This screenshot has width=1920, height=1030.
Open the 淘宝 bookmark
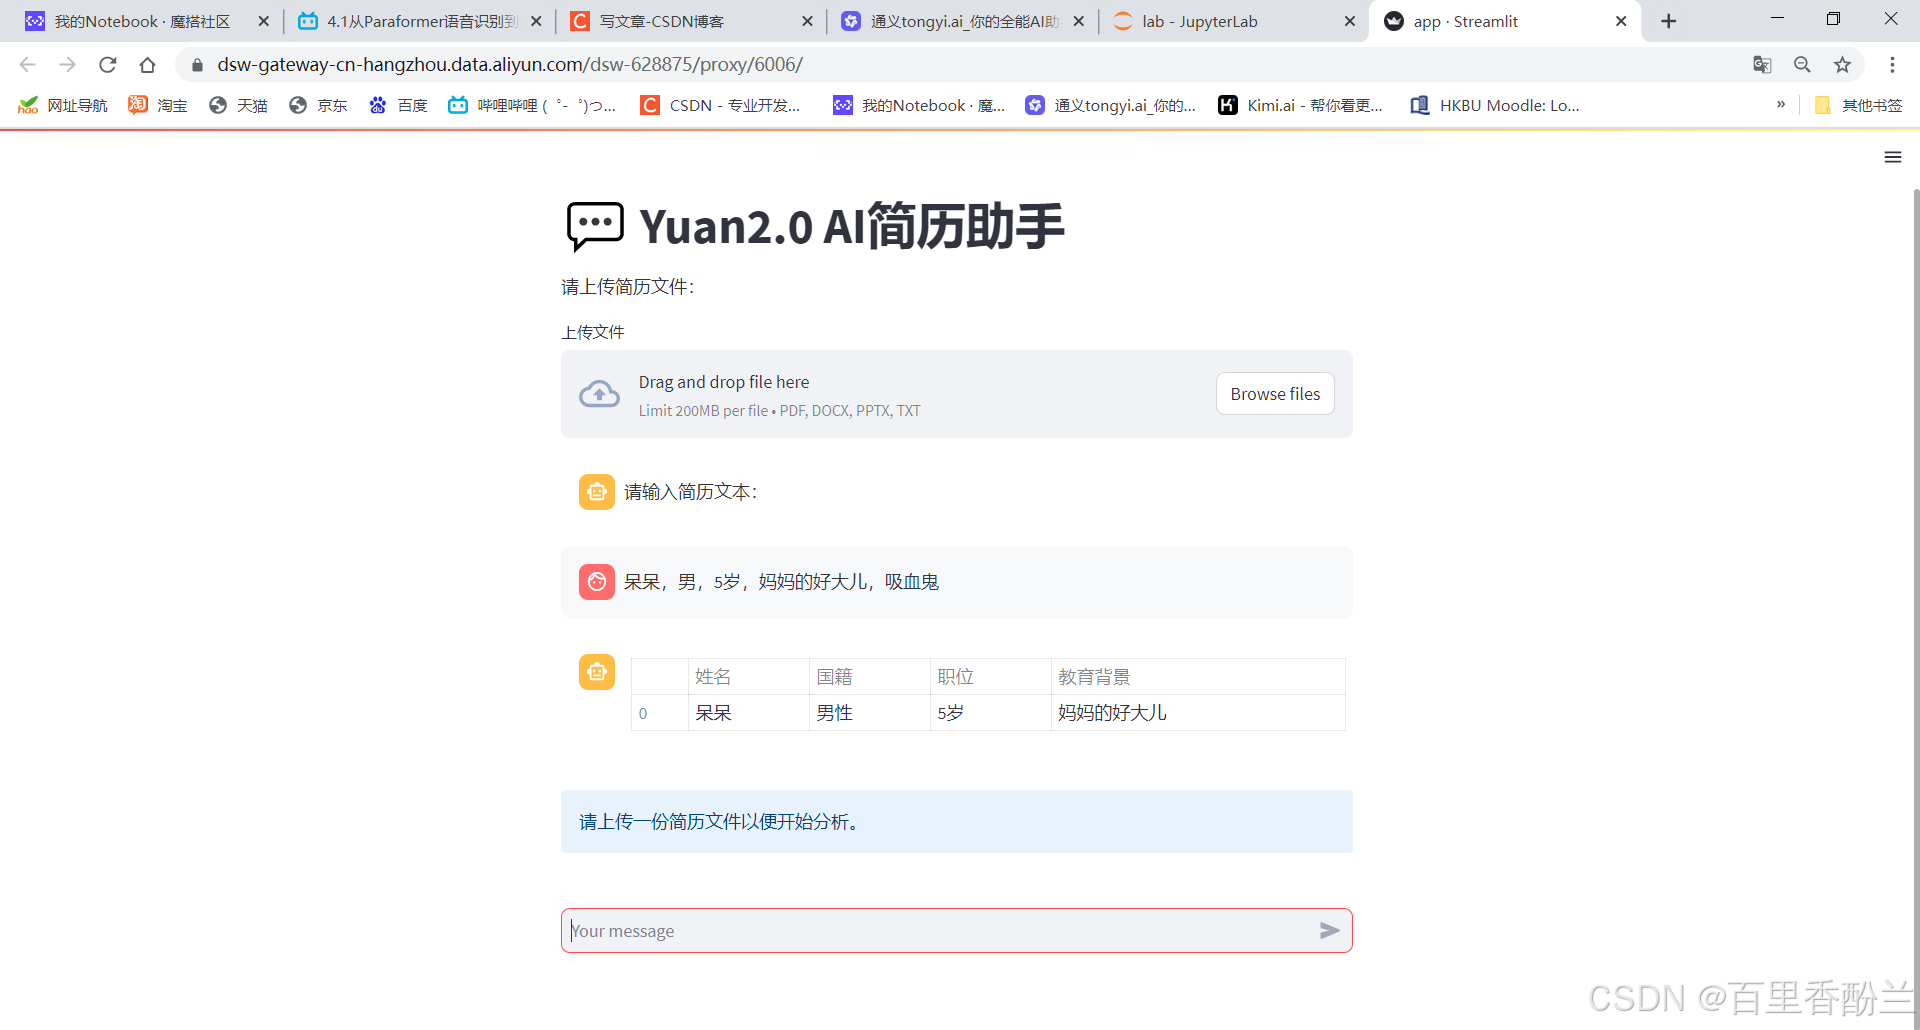(x=158, y=105)
